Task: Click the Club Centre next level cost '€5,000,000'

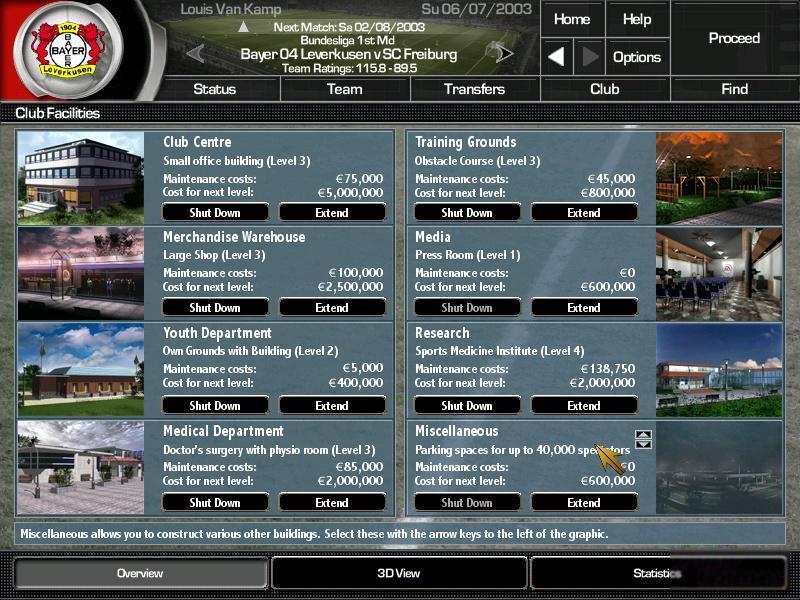Action: coord(350,193)
